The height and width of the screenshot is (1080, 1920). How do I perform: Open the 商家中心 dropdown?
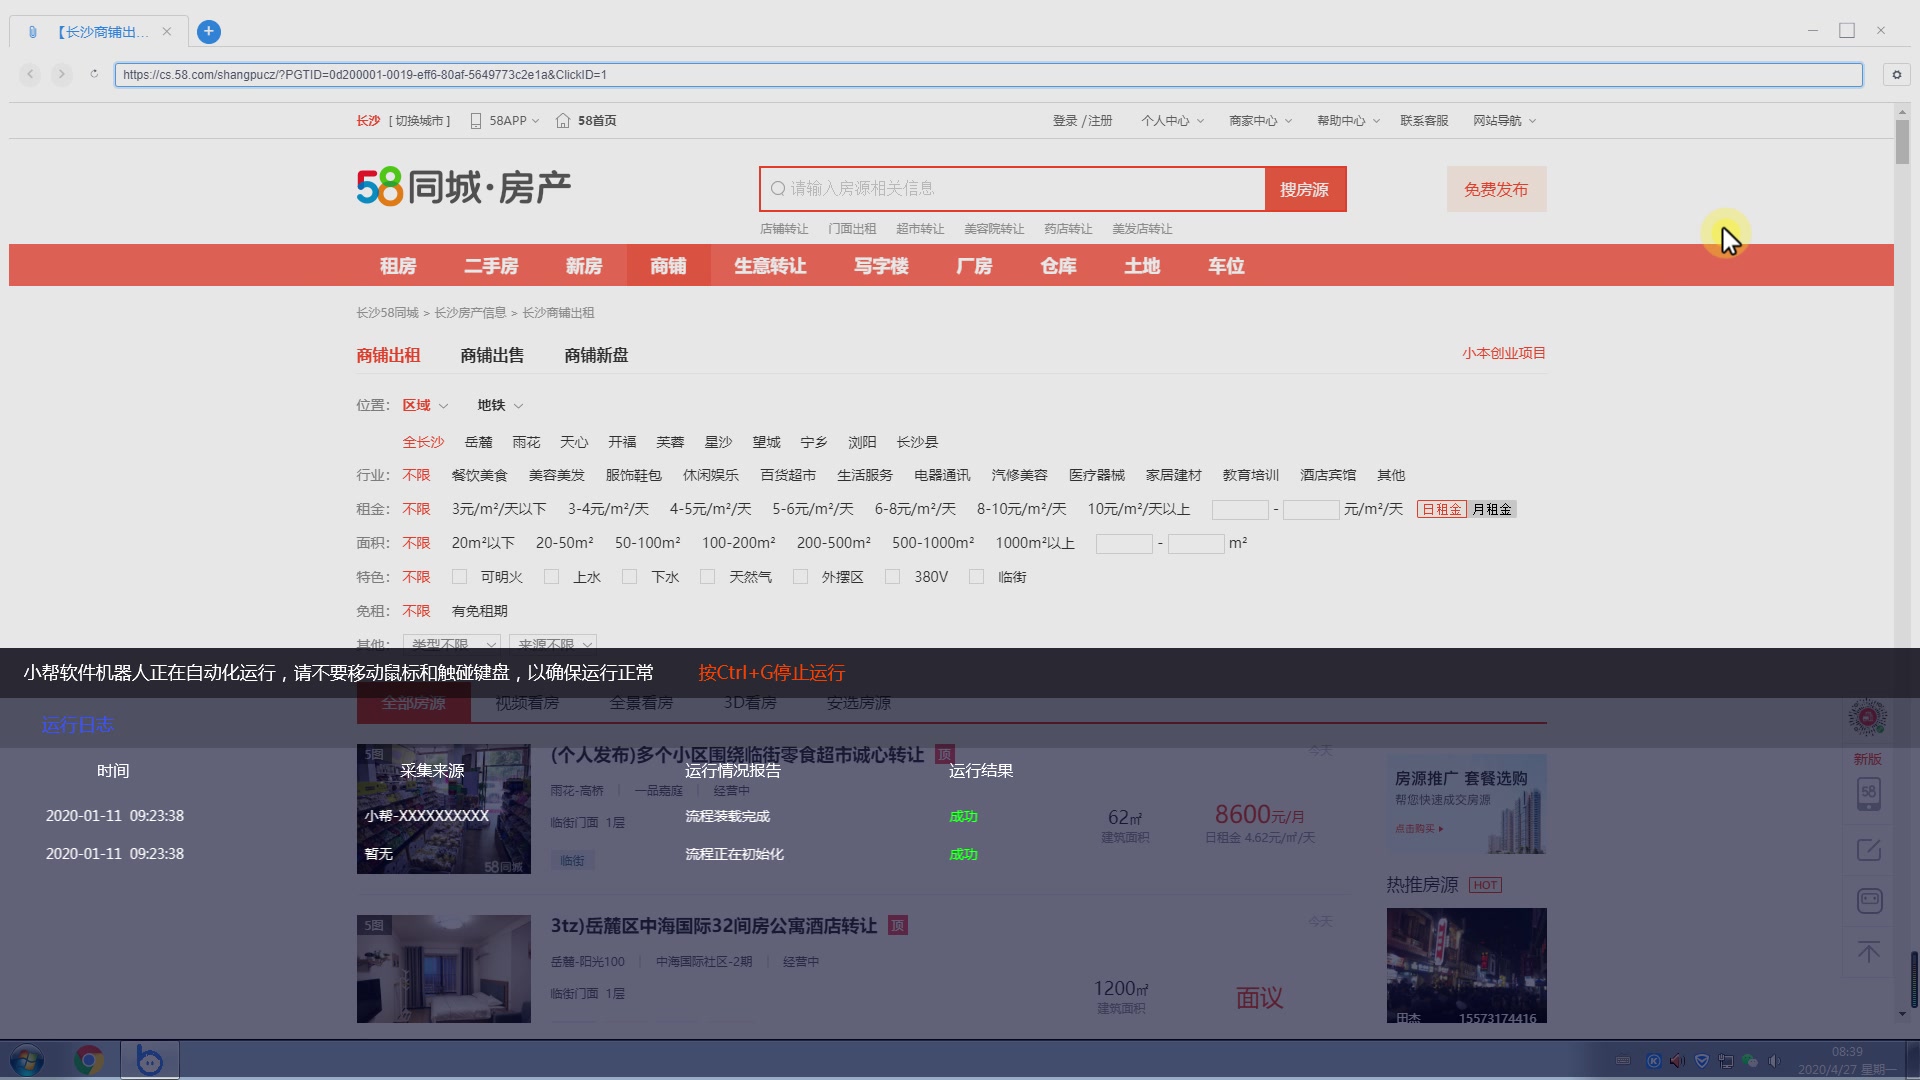pos(1260,121)
